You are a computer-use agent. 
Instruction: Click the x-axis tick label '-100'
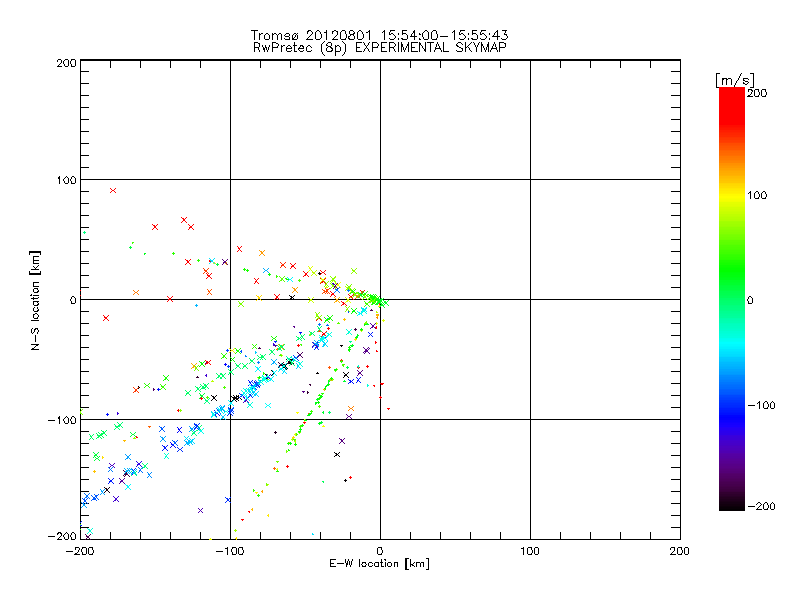[230, 551]
